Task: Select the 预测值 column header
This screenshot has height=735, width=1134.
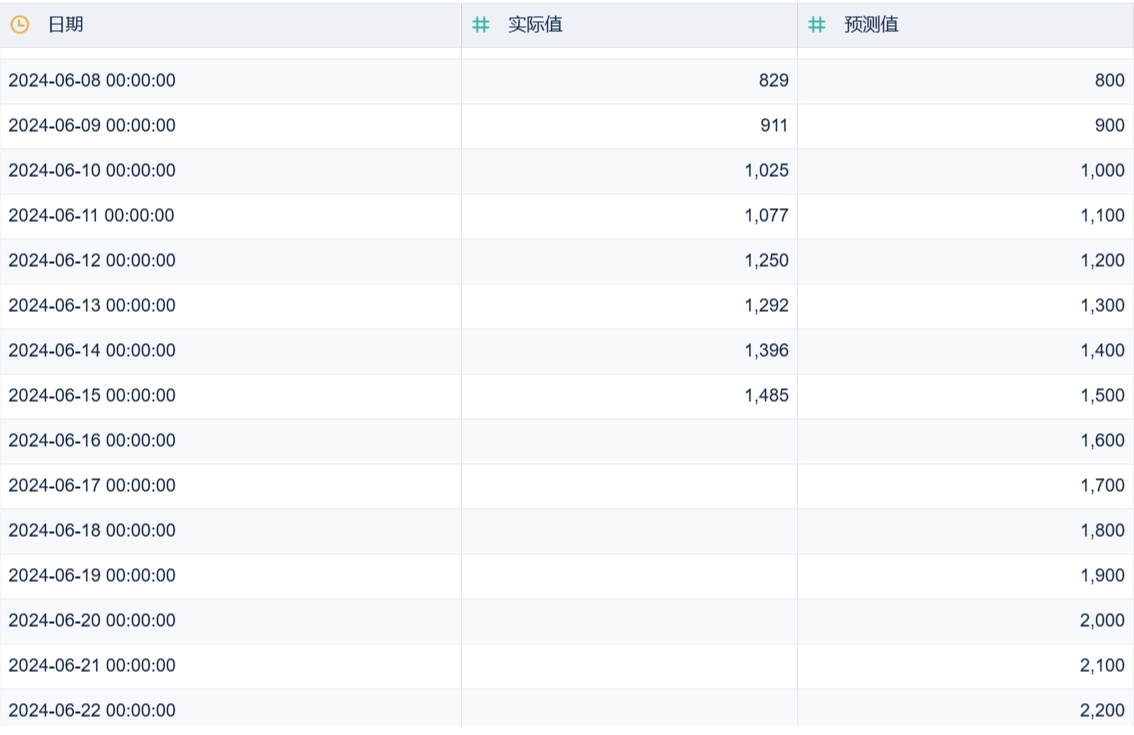Action: coord(965,25)
